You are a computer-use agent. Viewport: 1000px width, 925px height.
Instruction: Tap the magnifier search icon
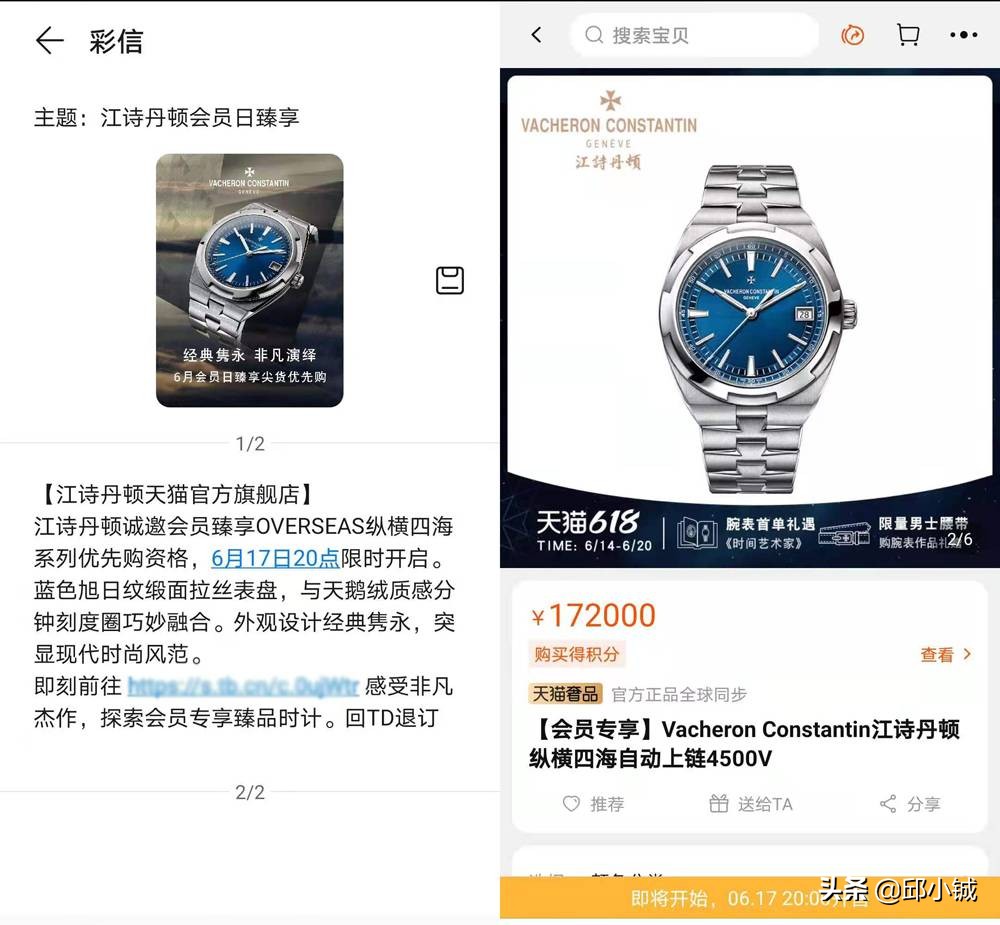(x=594, y=35)
